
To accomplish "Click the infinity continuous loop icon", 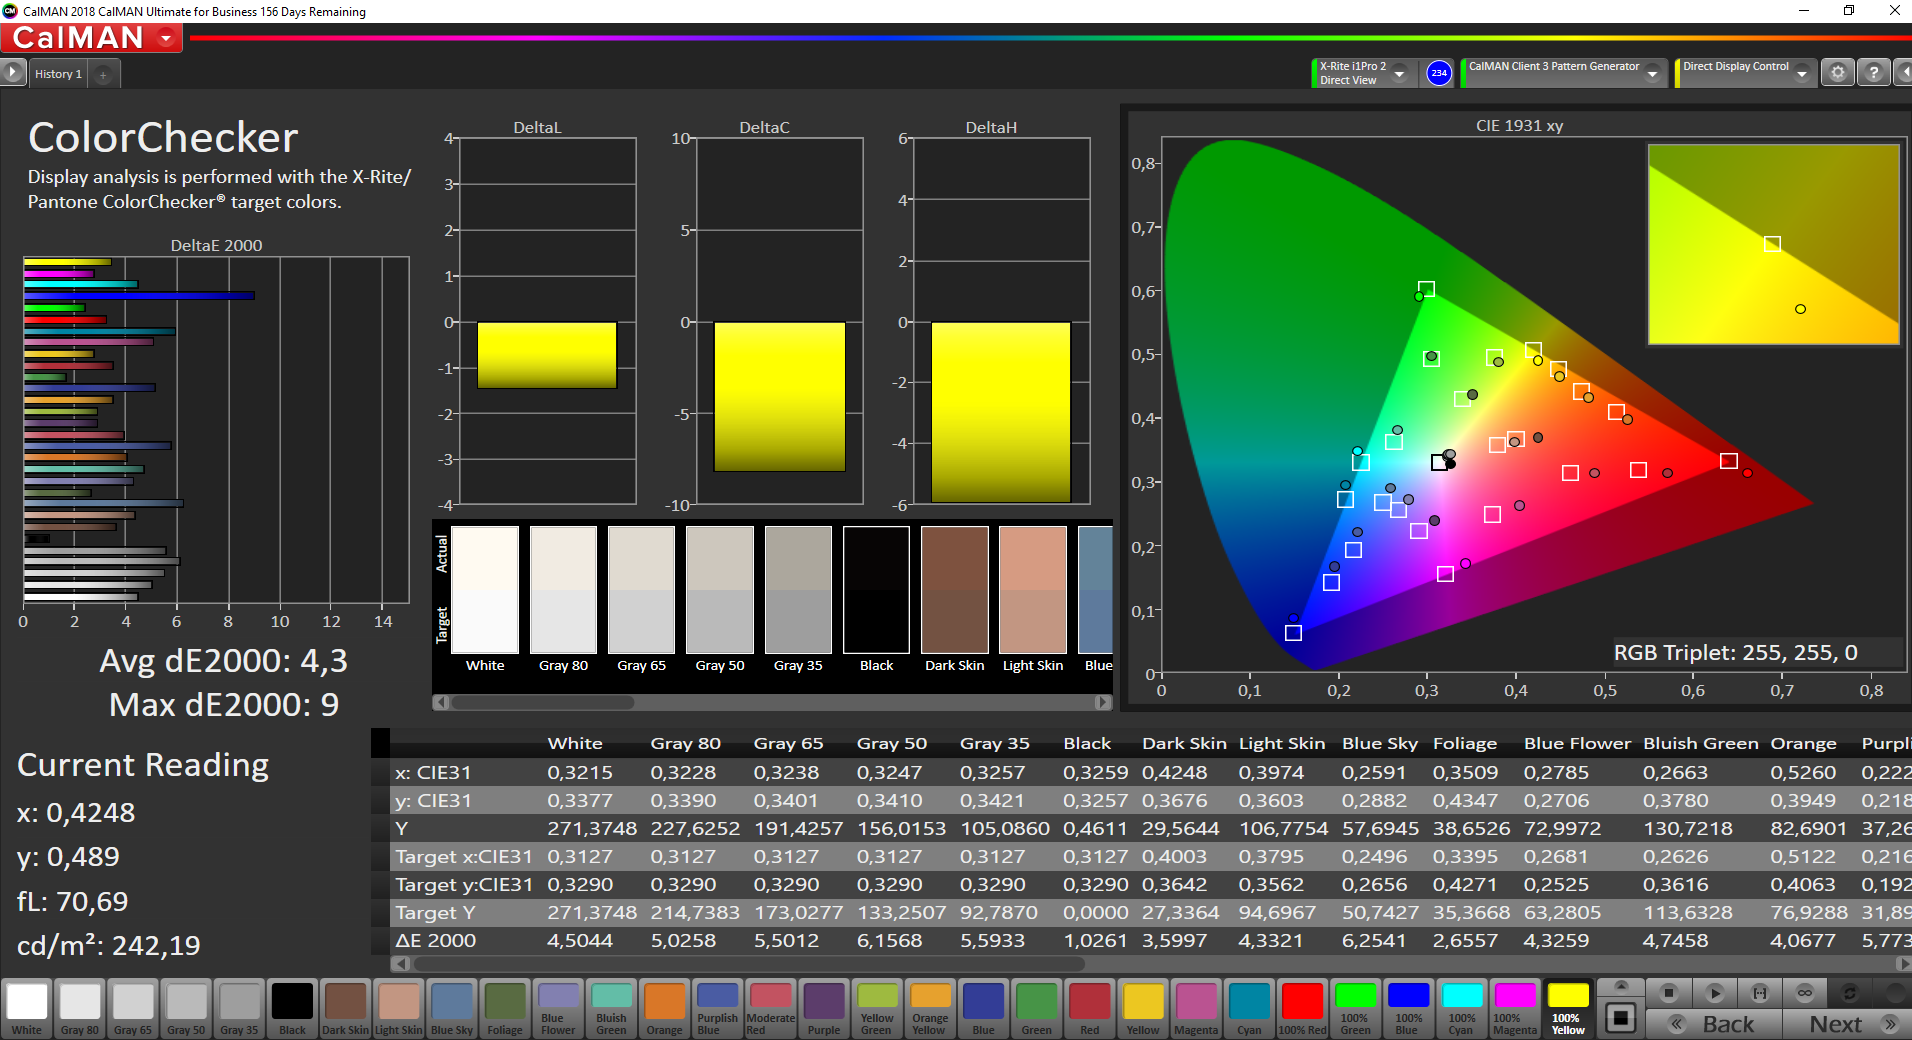I will (1805, 993).
